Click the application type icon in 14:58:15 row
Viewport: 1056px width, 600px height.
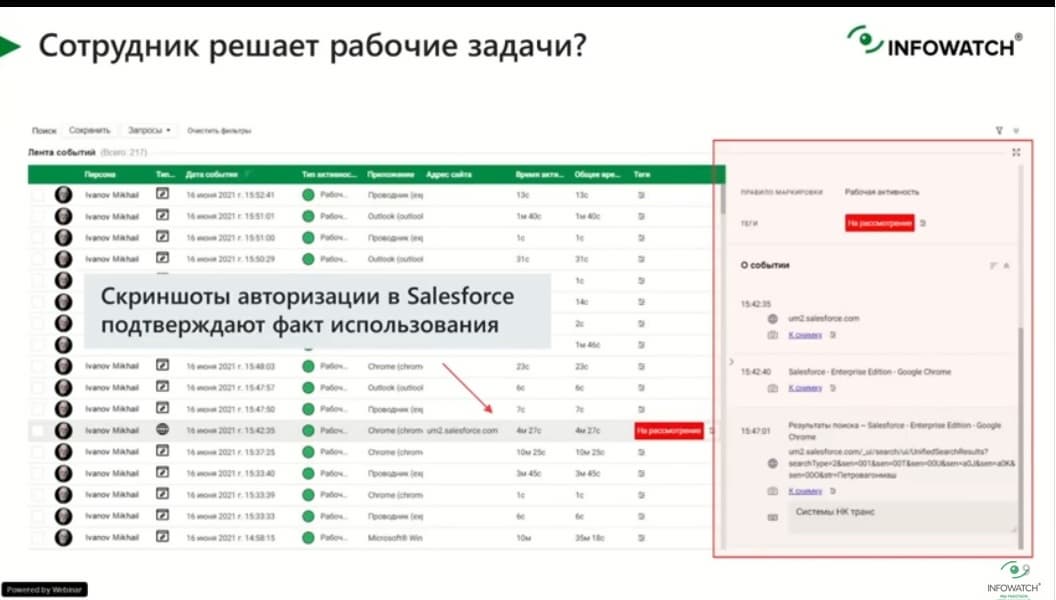pos(162,537)
